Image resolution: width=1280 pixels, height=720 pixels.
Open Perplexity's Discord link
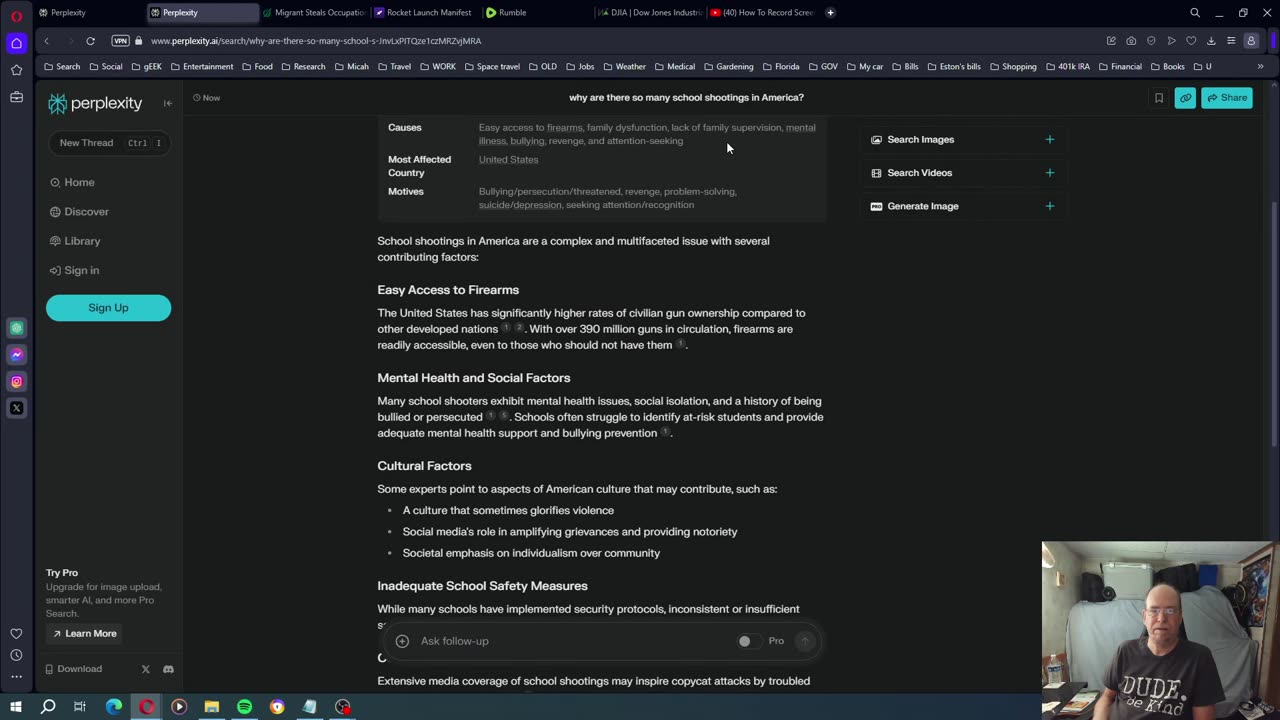(x=168, y=669)
